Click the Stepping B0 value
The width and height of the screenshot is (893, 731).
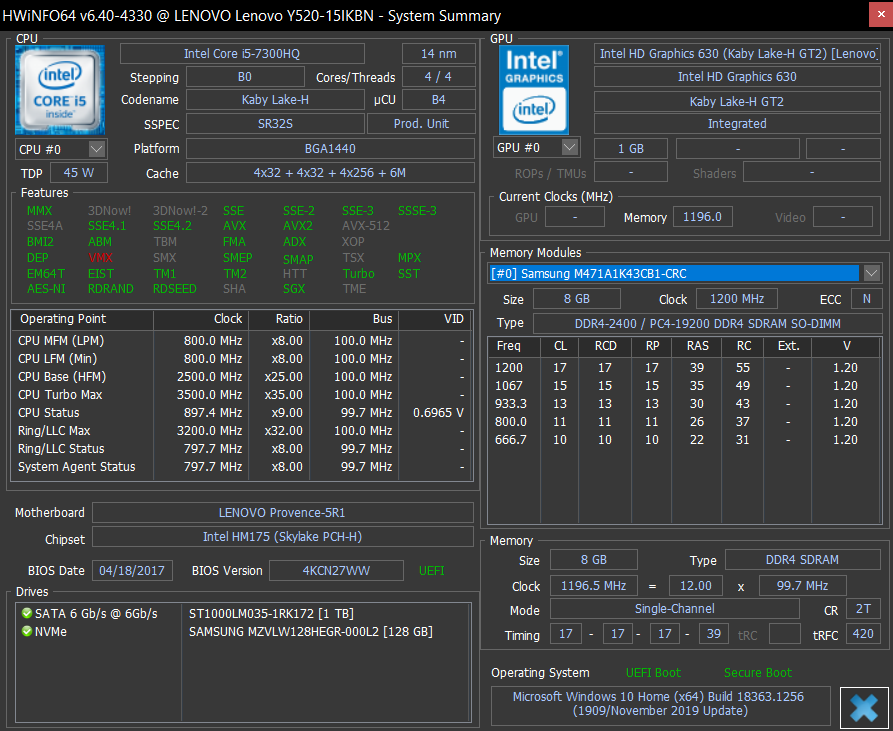click(245, 77)
